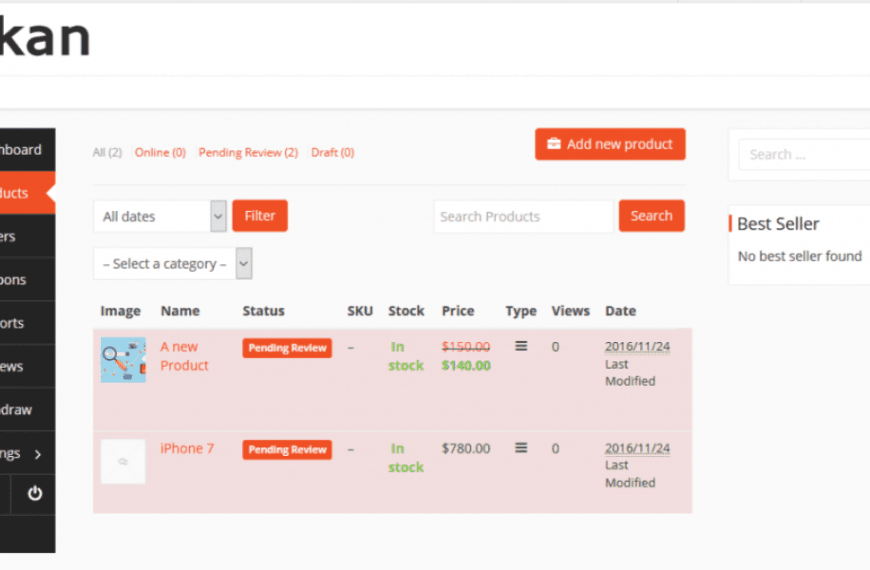This screenshot has width=870, height=570.
Task: Open the iPhone 7 product link
Action: [x=187, y=448]
